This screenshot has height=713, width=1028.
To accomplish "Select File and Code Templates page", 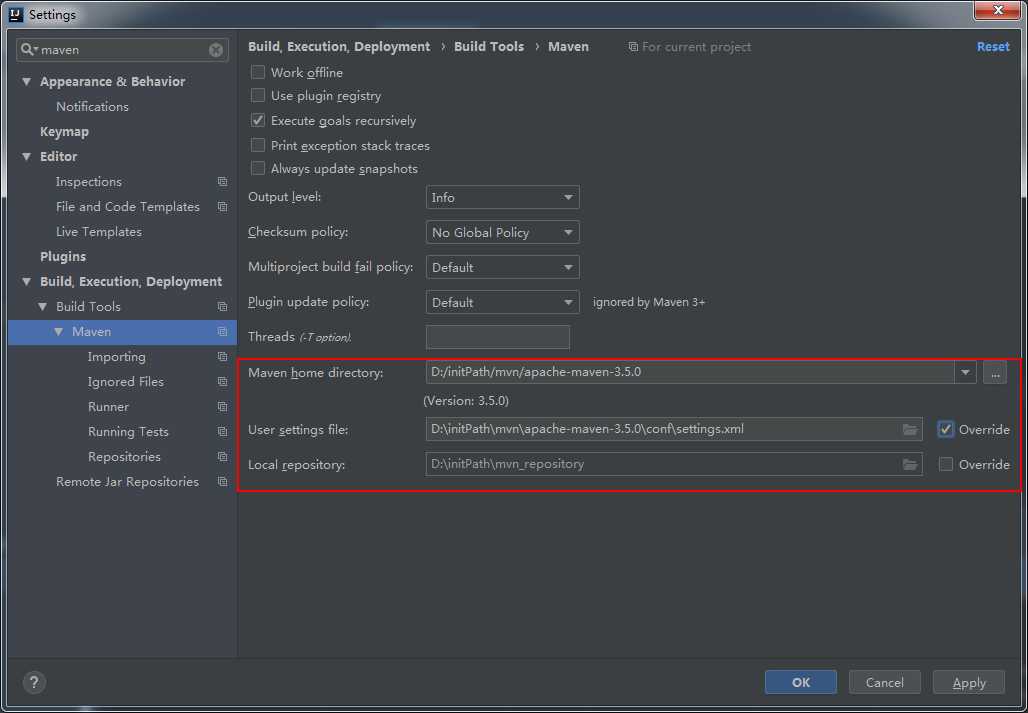I will [128, 206].
